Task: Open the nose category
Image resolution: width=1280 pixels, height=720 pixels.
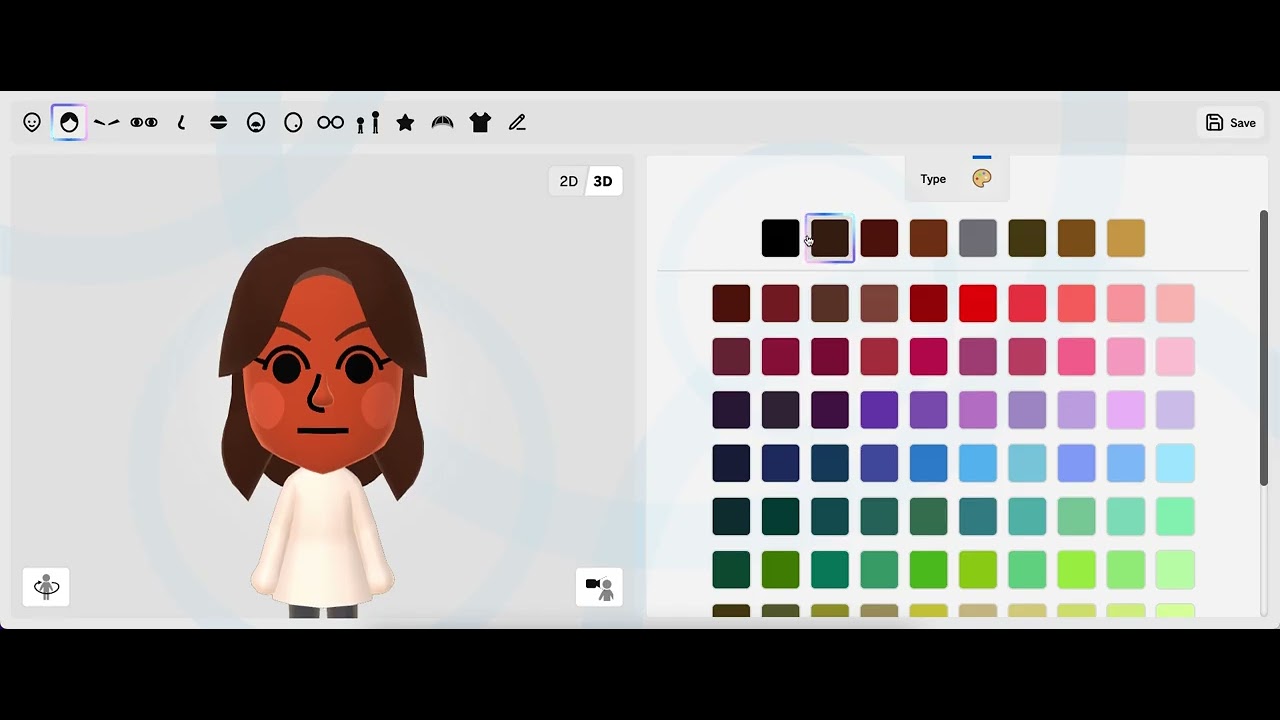Action: pyautogui.click(x=181, y=122)
